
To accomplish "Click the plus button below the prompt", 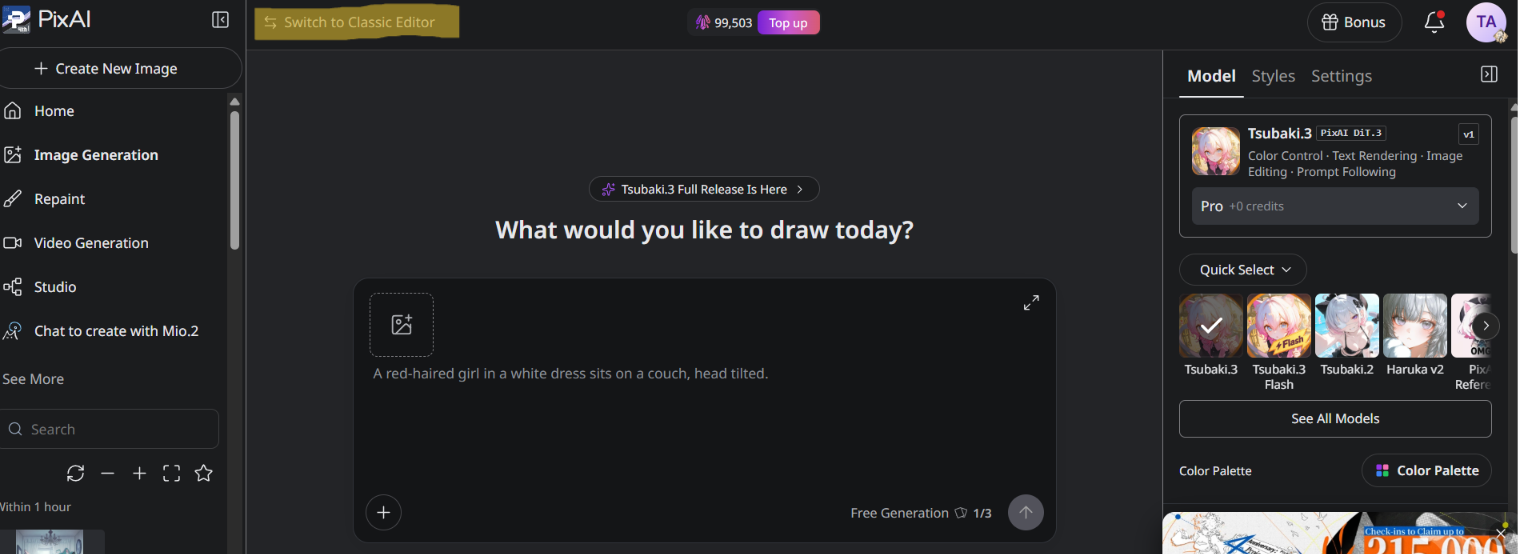I will click(383, 513).
